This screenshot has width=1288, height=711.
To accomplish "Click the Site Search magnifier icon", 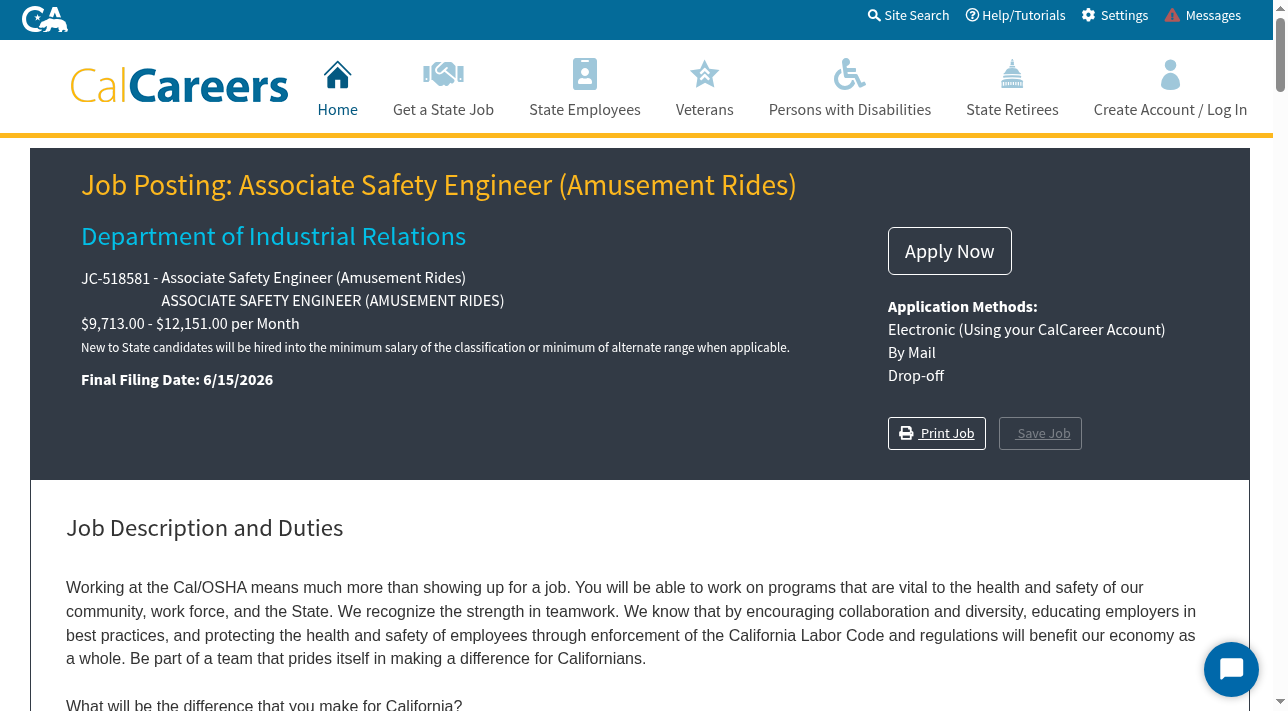I will (874, 15).
